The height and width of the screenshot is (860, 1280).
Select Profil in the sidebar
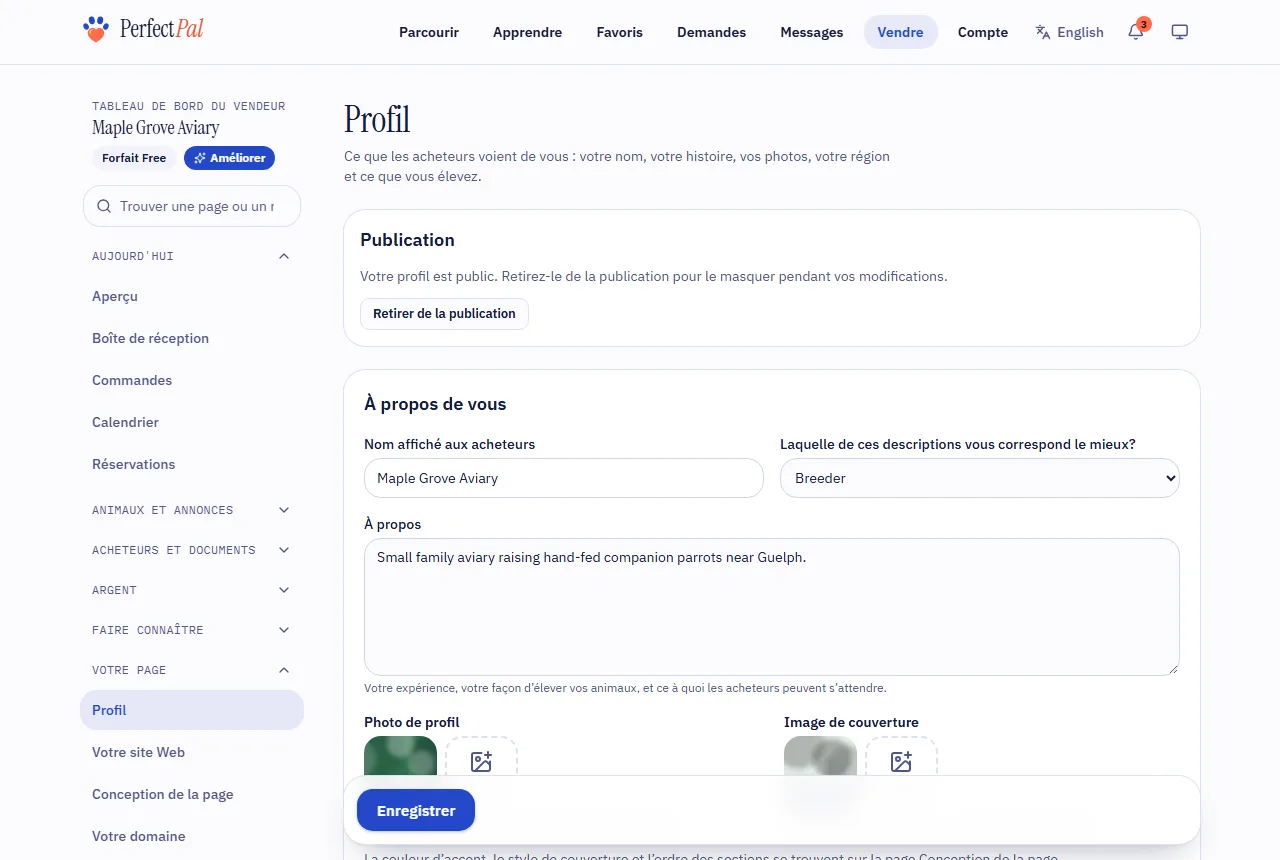tap(192, 710)
